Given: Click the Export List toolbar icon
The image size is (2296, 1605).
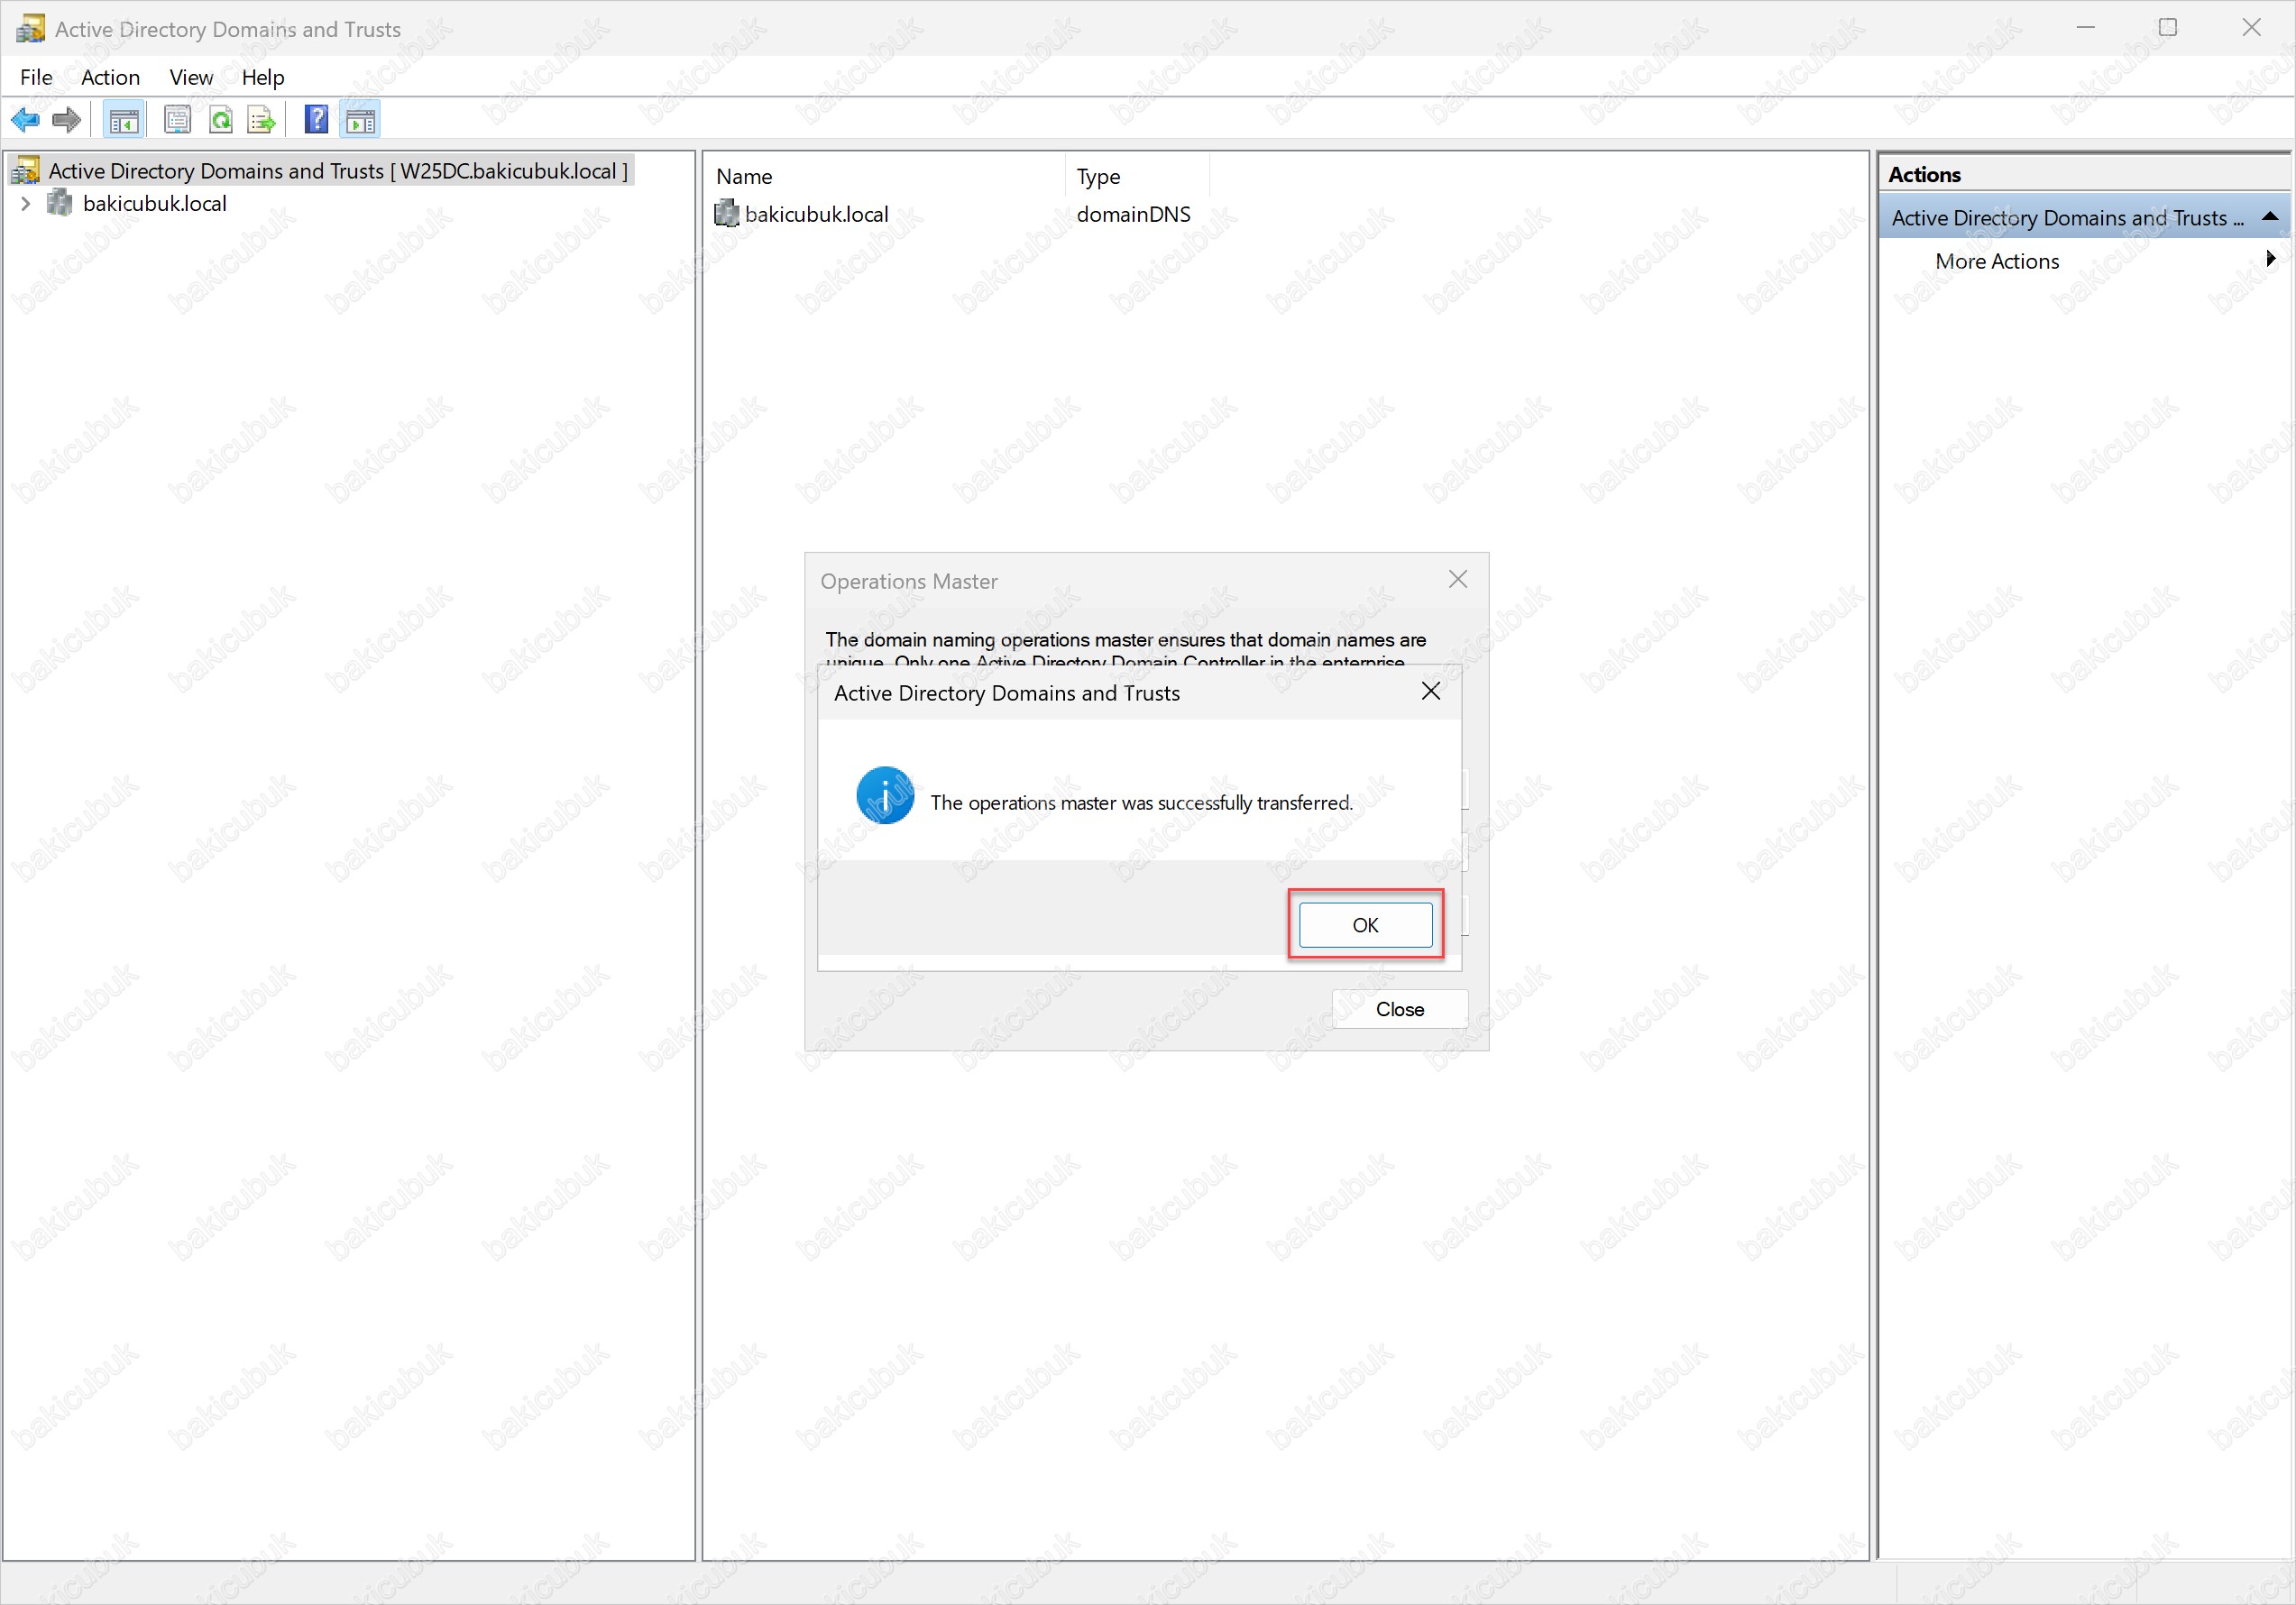Looking at the screenshot, I should pyautogui.click(x=261, y=120).
